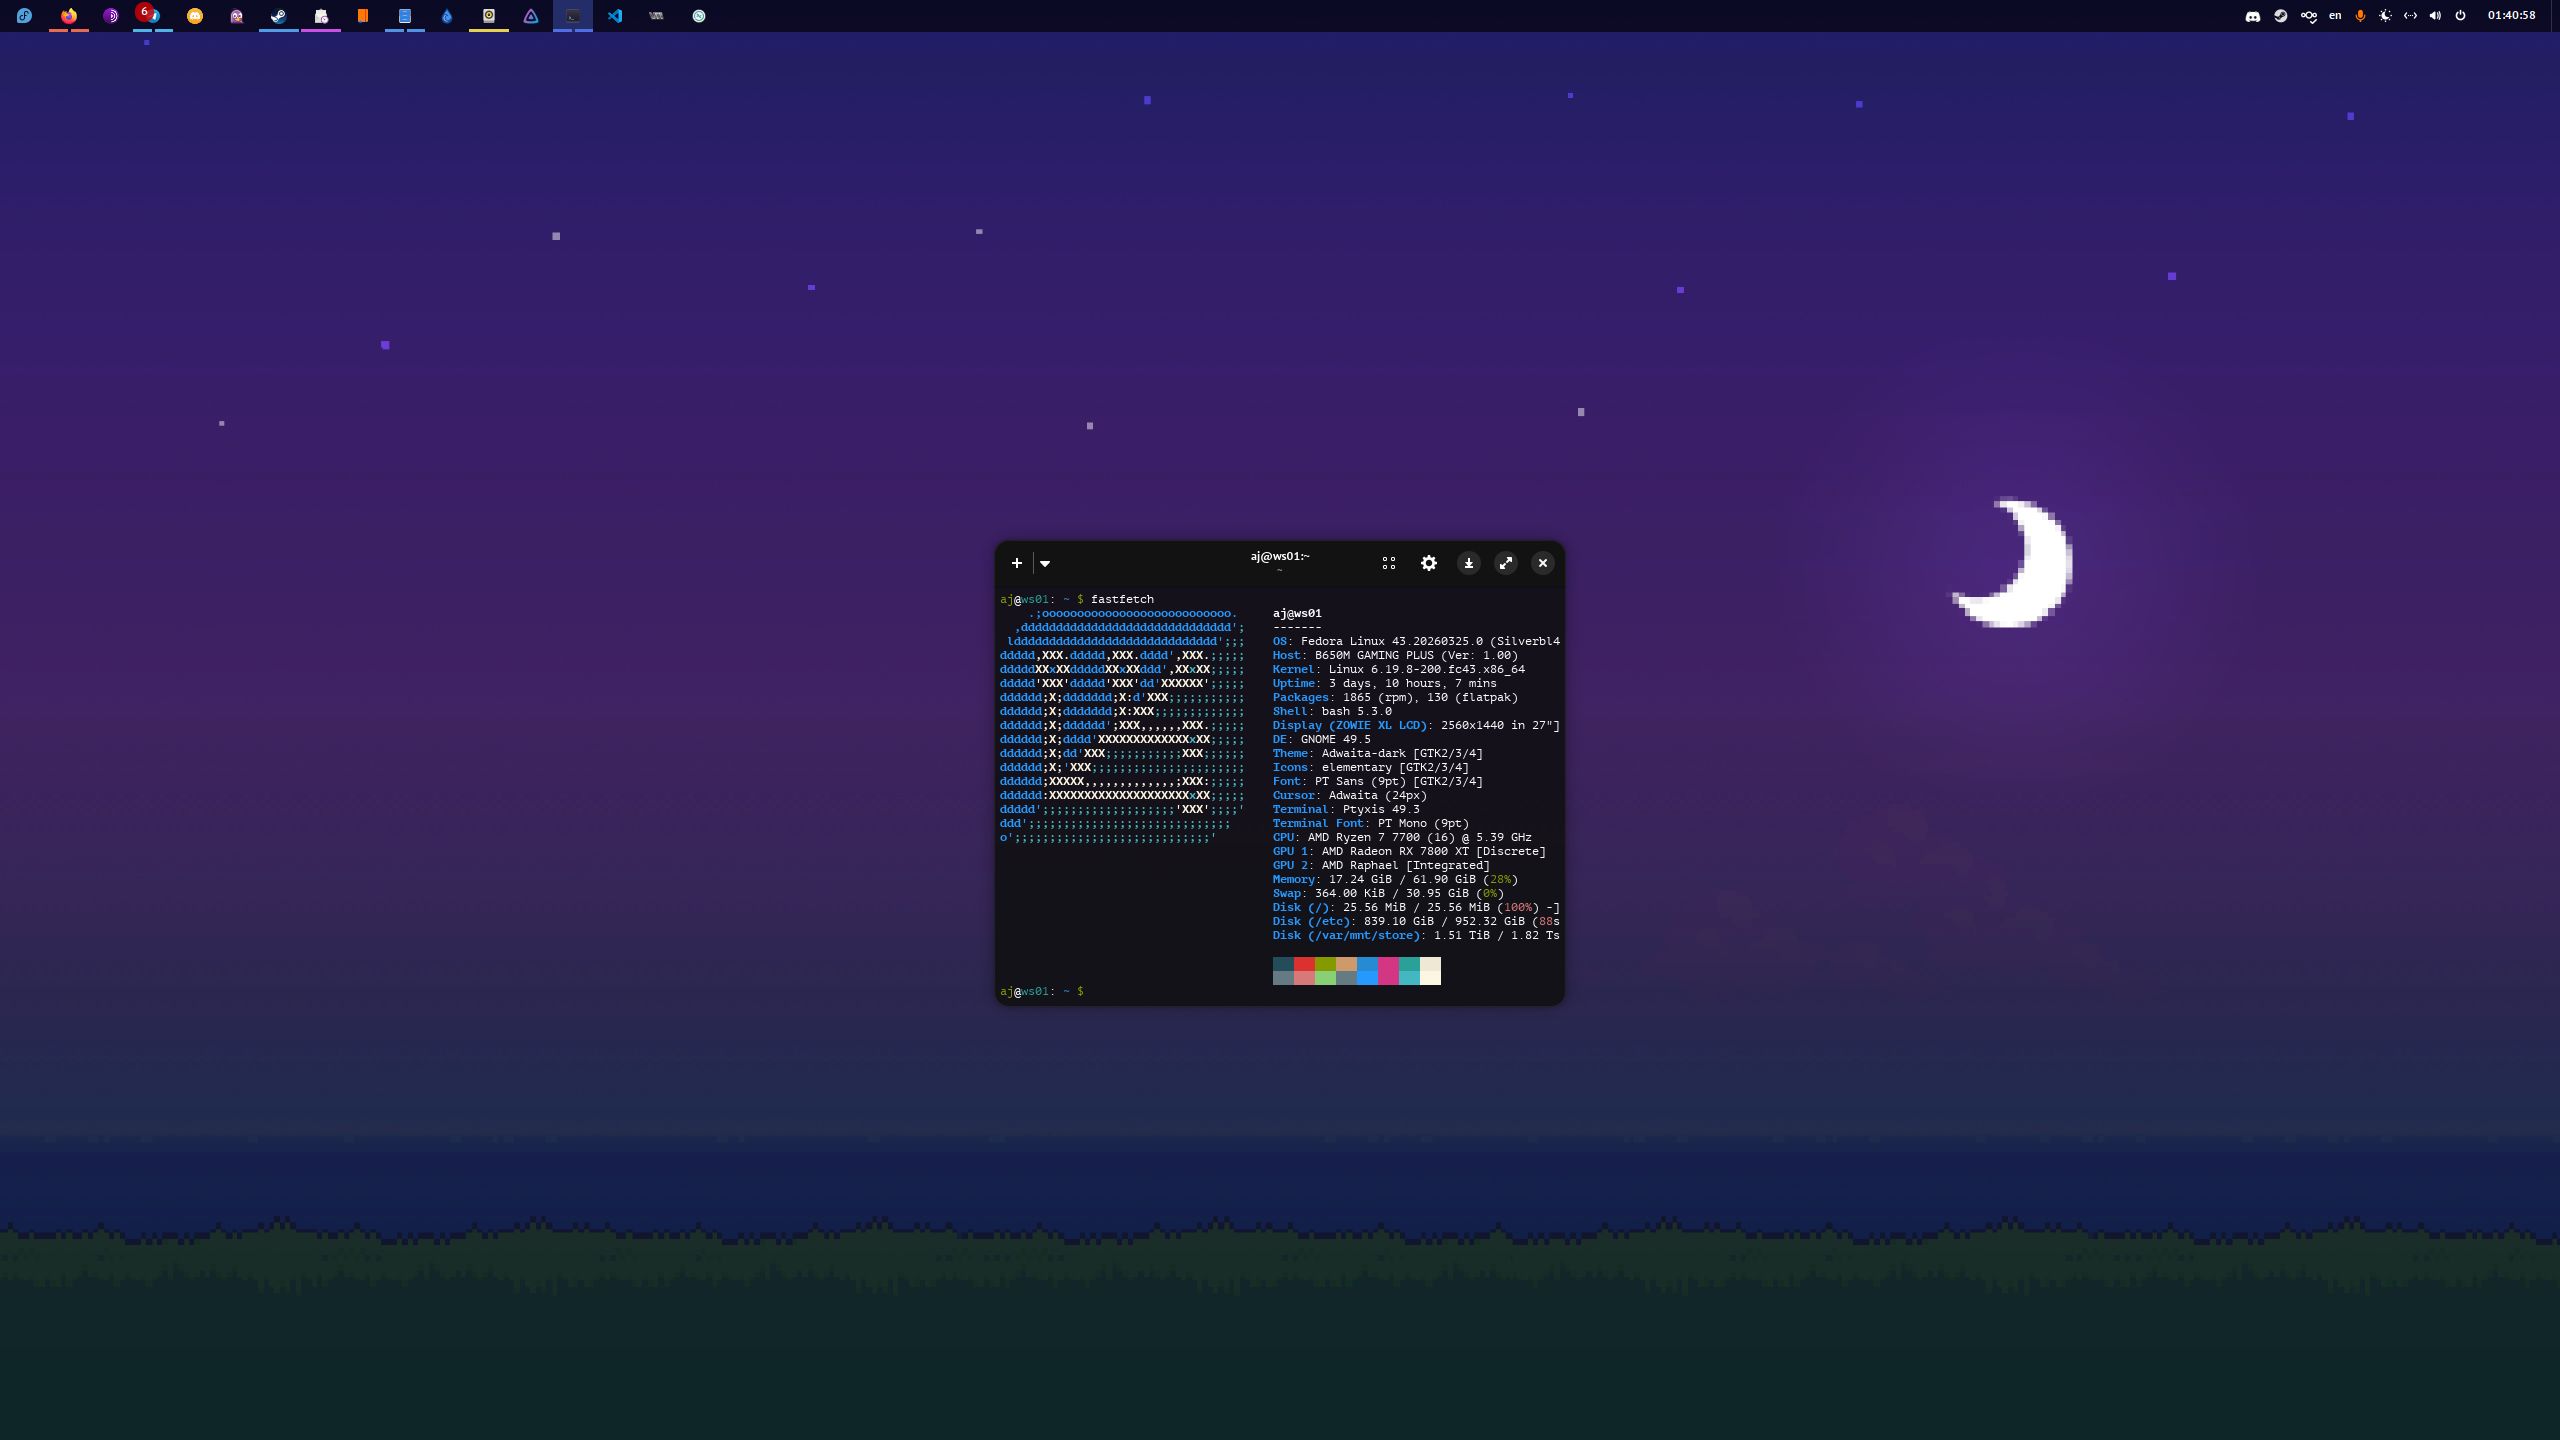The width and height of the screenshot is (2560, 1440).
Task: Toggle the orange microphone indicator
Action: click(x=2360, y=15)
